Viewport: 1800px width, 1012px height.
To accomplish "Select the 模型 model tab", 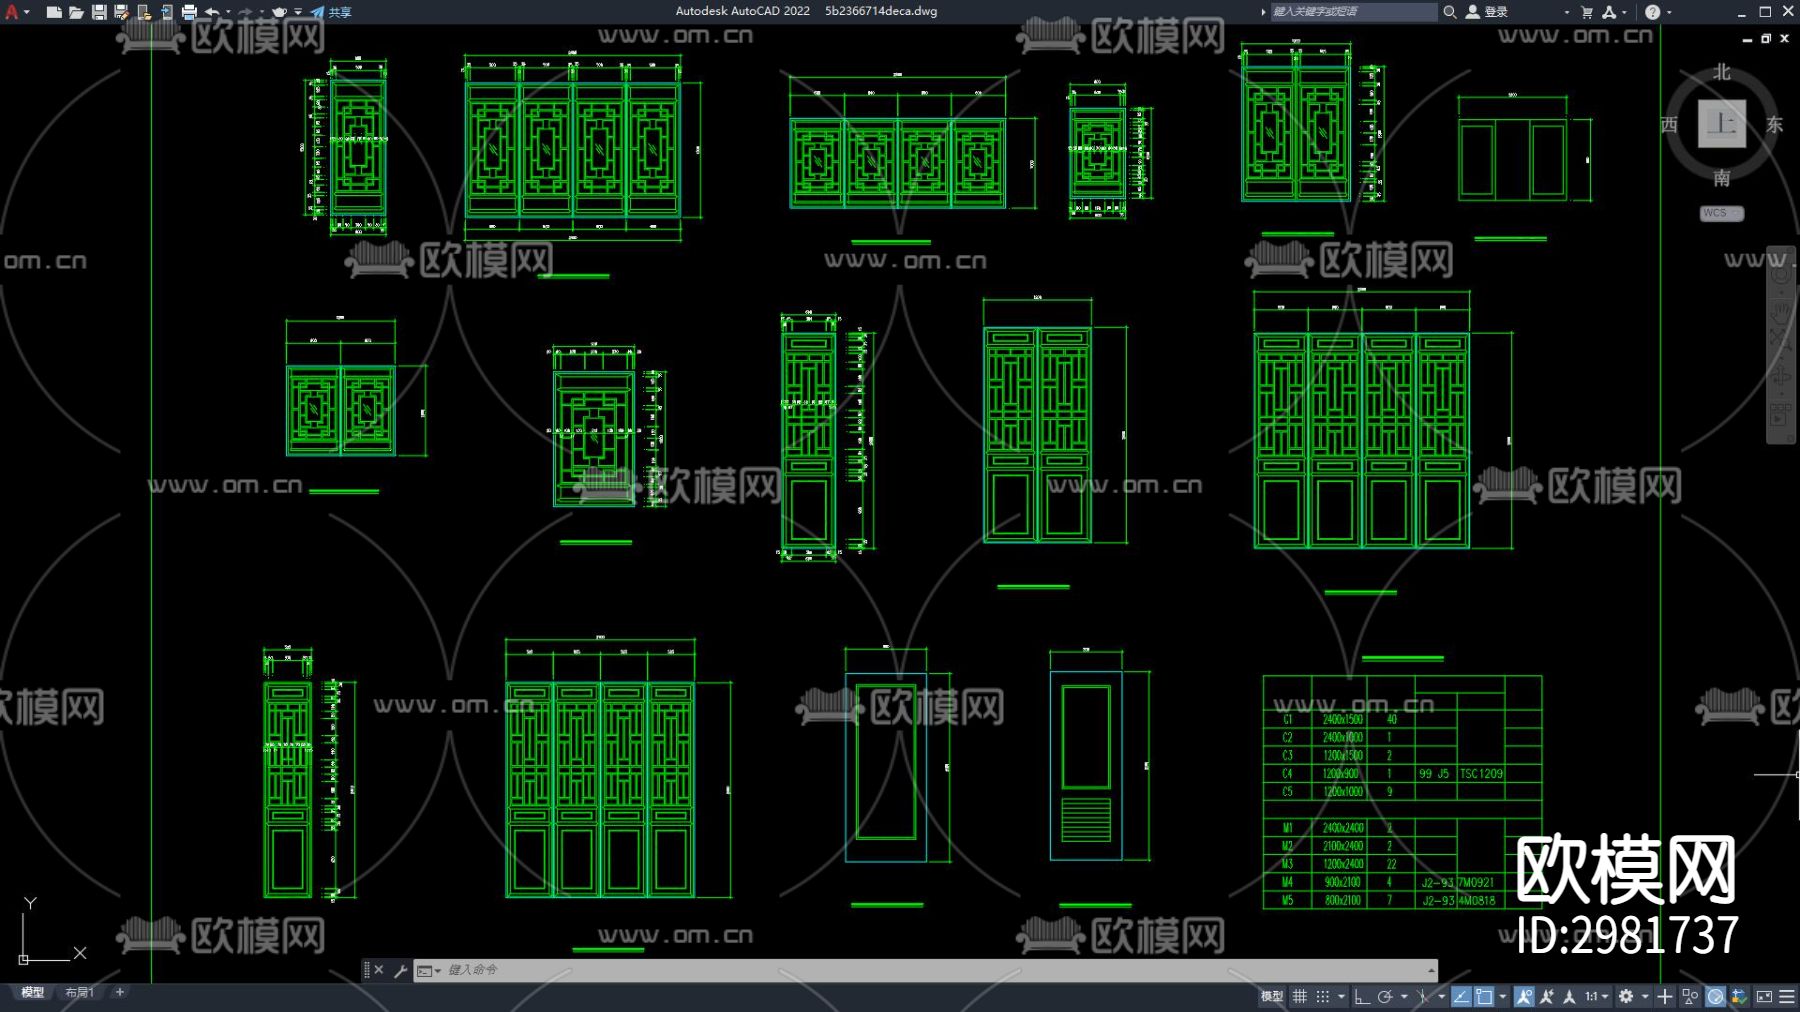I will click(33, 992).
